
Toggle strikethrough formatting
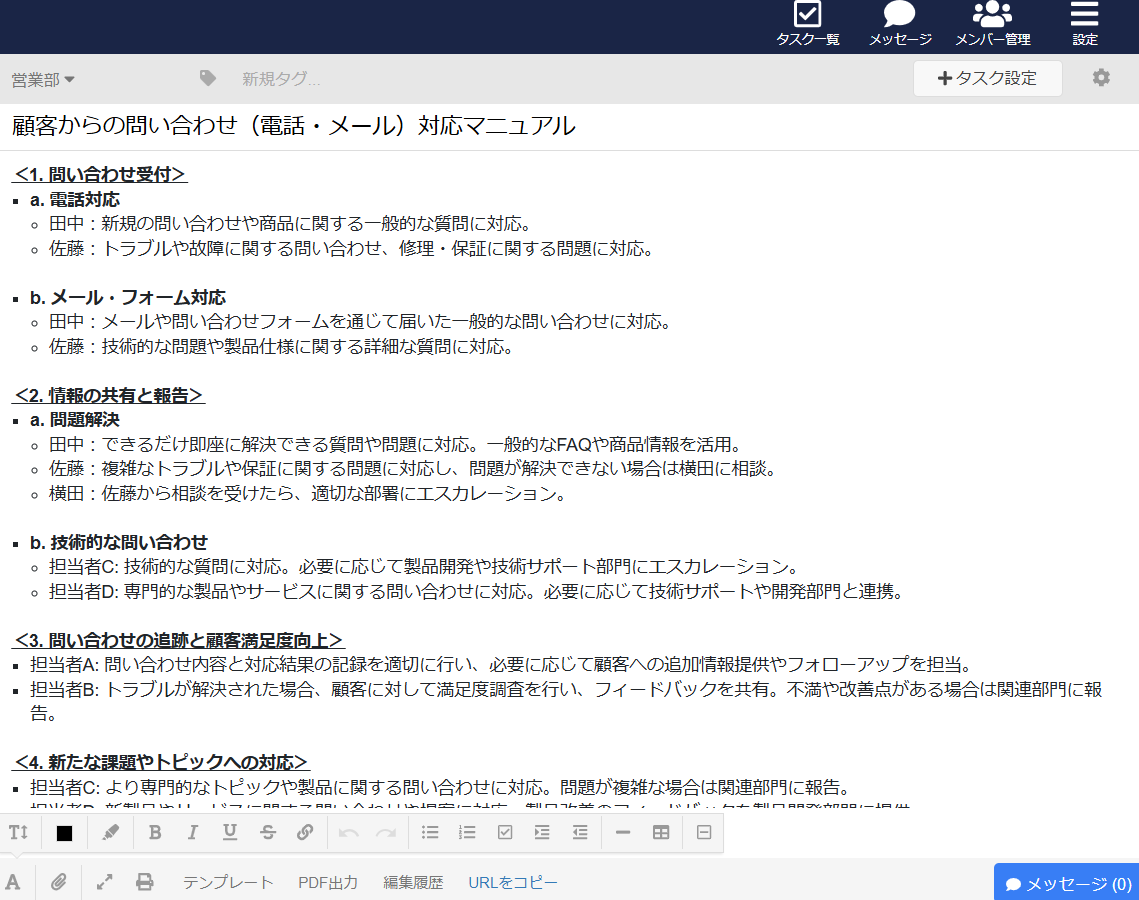pos(267,832)
